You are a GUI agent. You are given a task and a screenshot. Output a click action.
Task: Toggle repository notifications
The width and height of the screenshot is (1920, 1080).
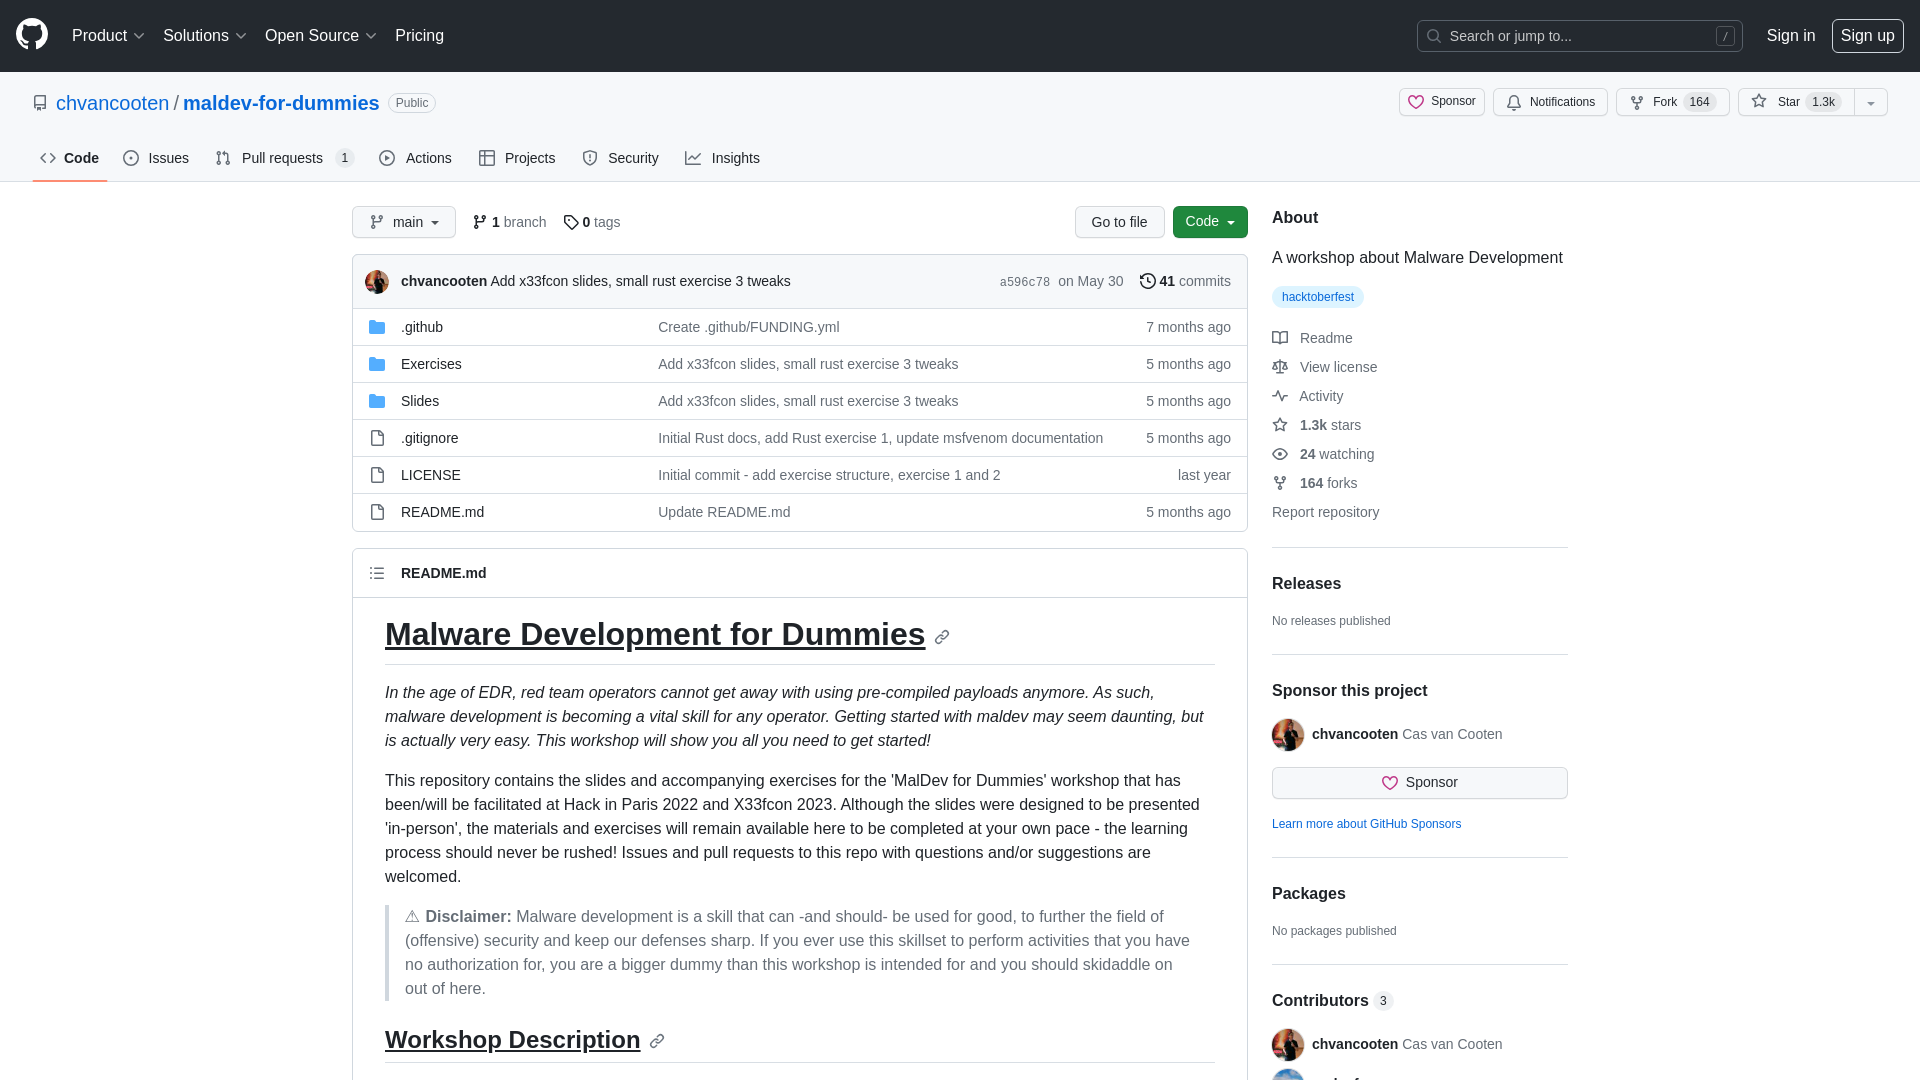pyautogui.click(x=1549, y=102)
